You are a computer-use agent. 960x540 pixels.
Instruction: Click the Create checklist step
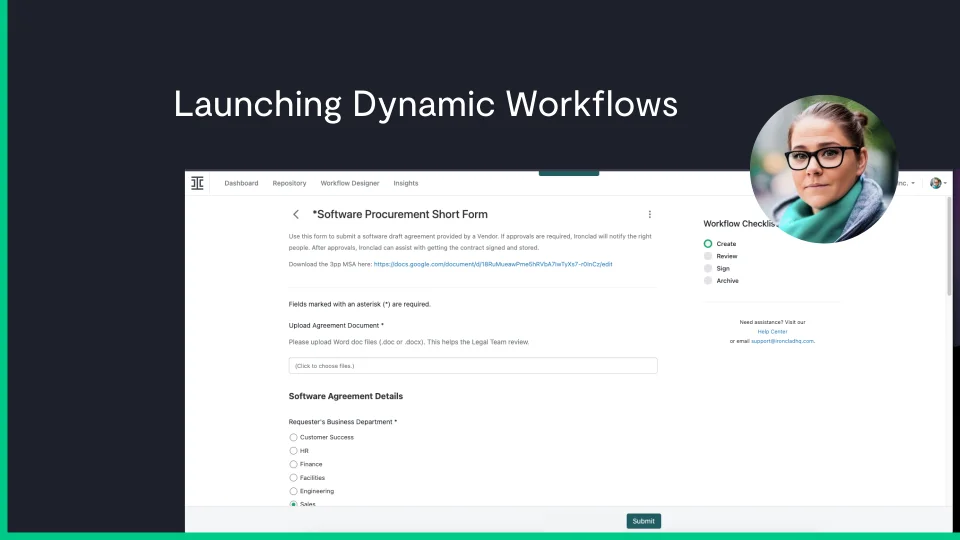click(x=721, y=244)
